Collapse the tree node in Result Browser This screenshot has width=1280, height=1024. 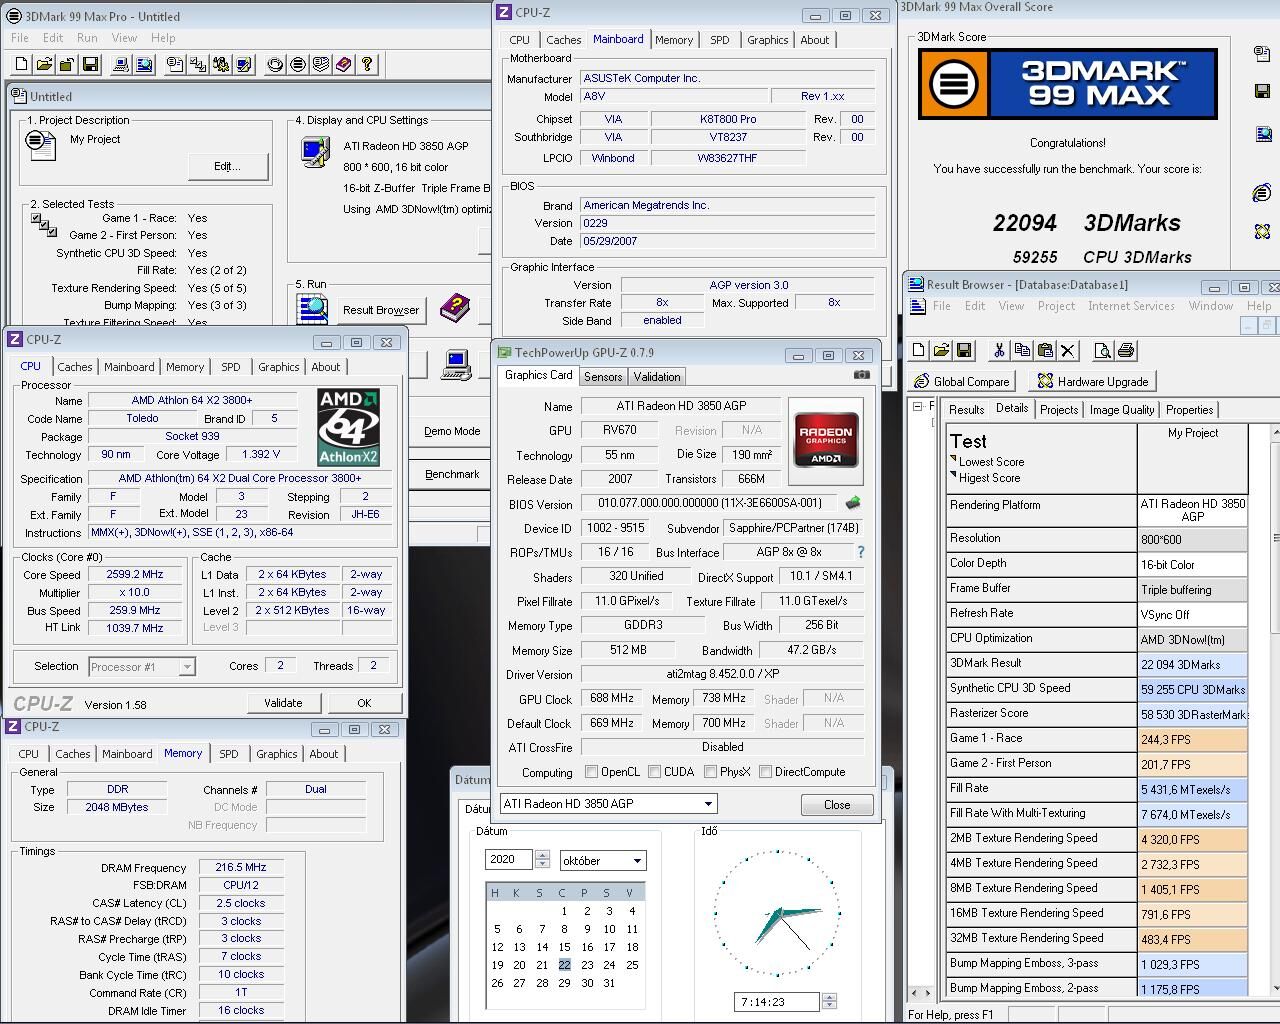coord(917,407)
